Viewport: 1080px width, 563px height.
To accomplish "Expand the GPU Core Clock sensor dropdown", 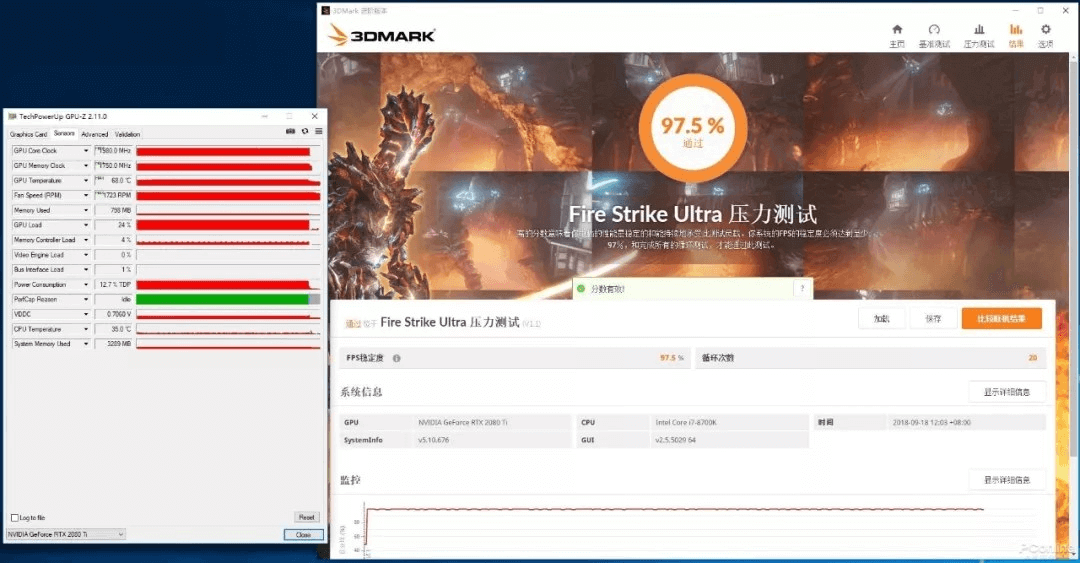I will pyautogui.click(x=86, y=151).
